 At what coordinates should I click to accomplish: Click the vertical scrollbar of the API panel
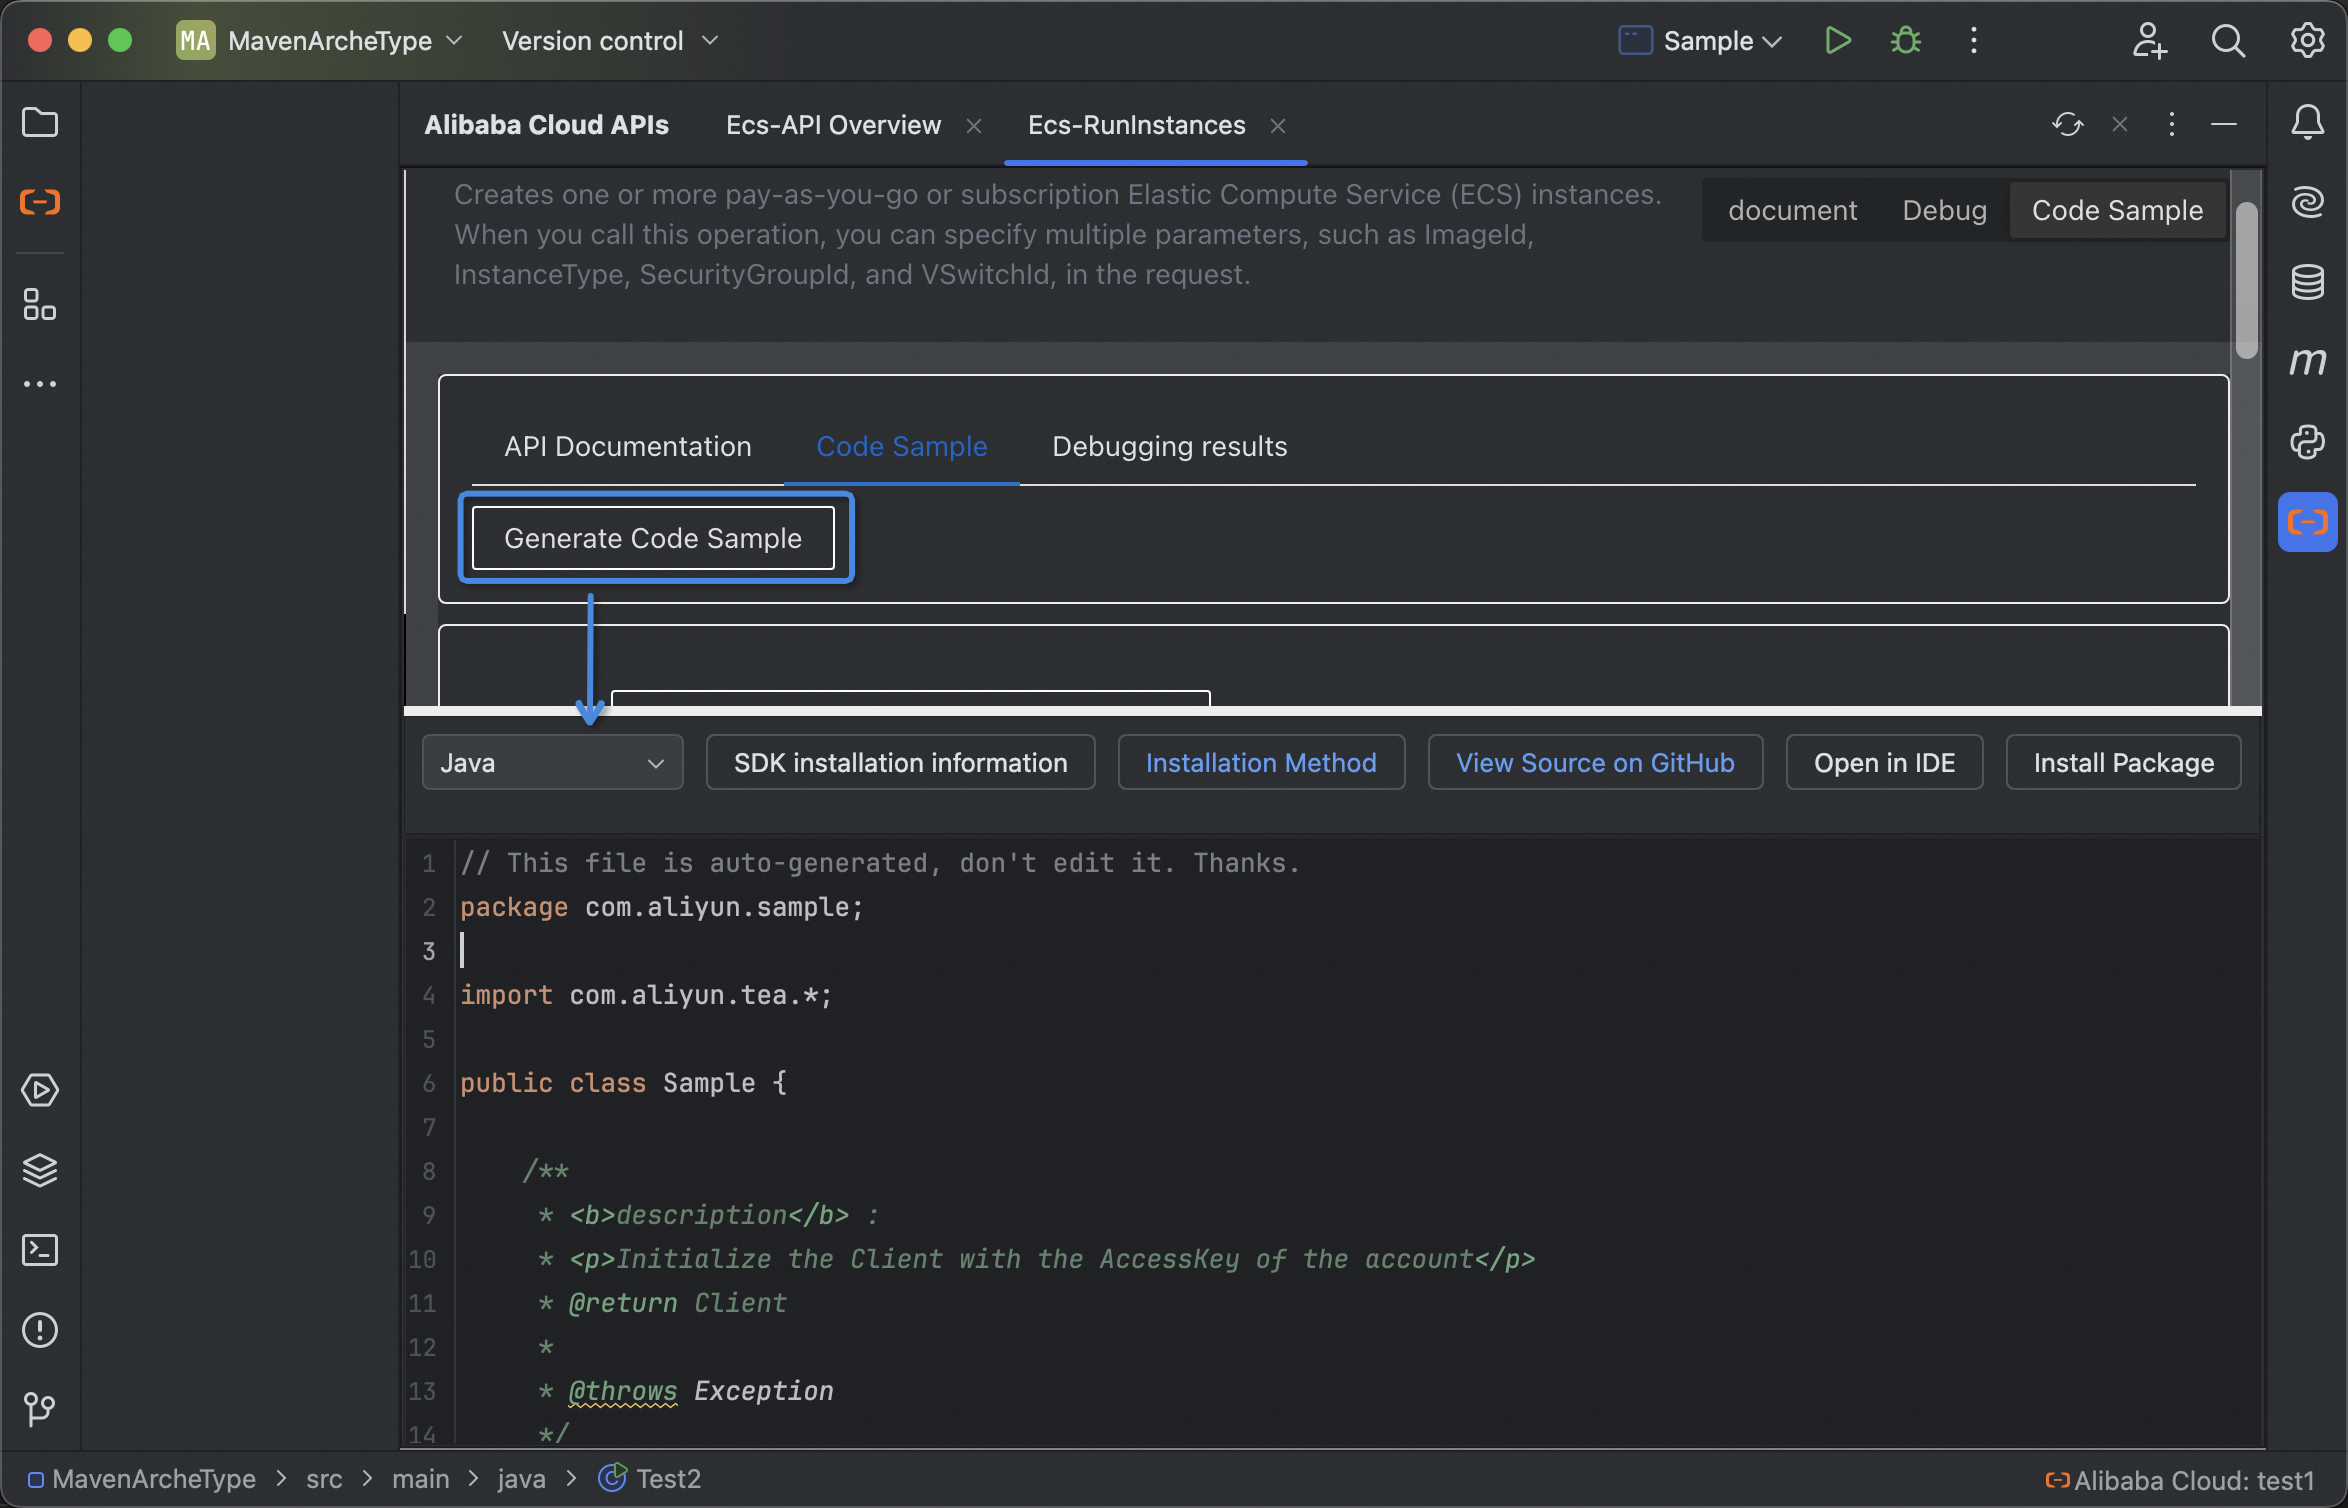[2246, 280]
